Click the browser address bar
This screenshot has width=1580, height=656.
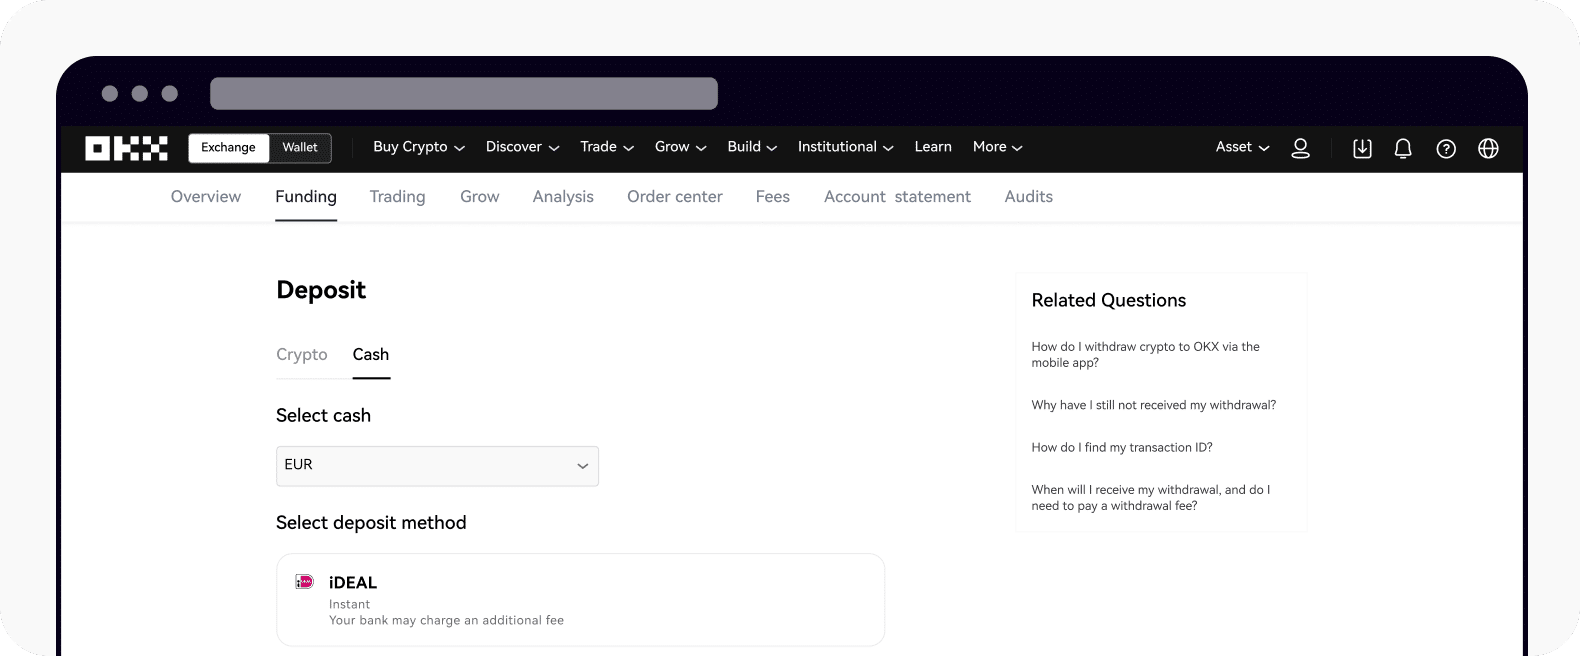(x=464, y=93)
